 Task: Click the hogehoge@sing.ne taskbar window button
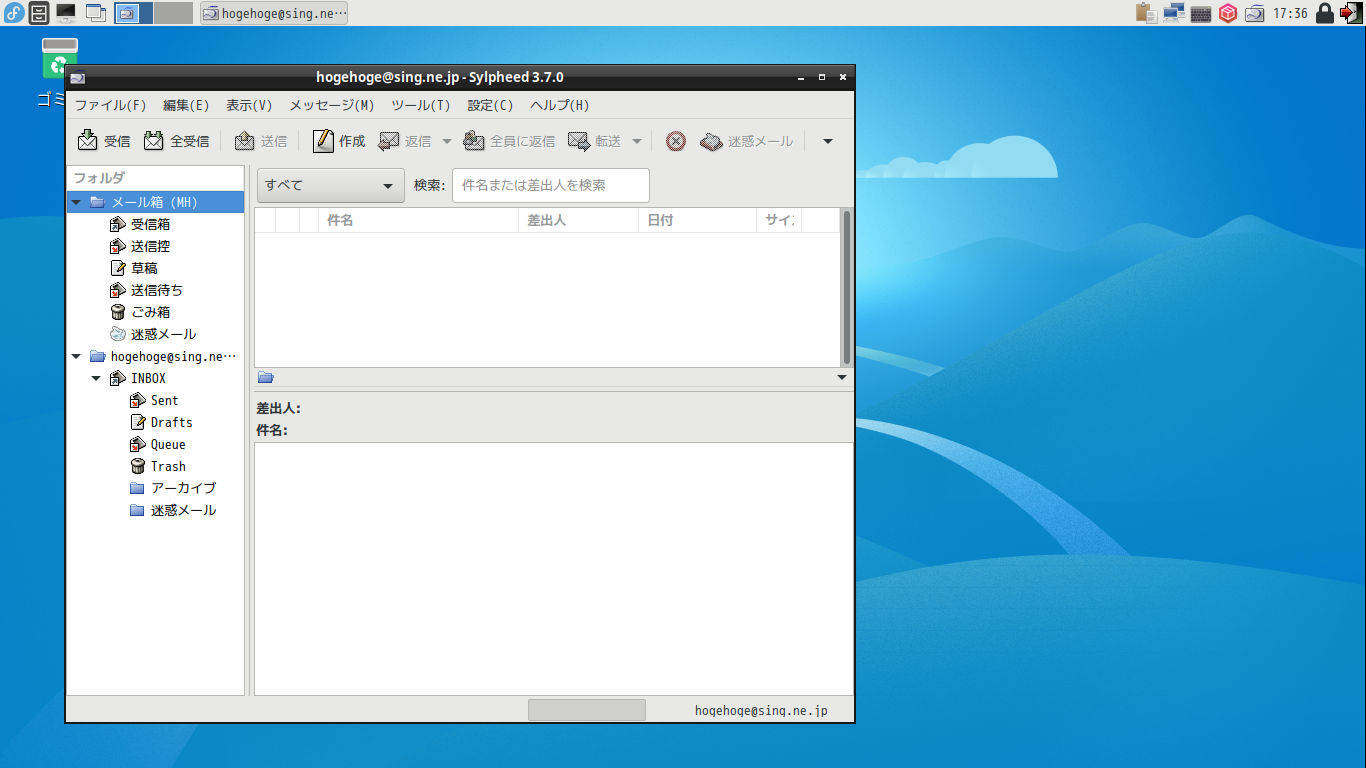[x=275, y=13]
